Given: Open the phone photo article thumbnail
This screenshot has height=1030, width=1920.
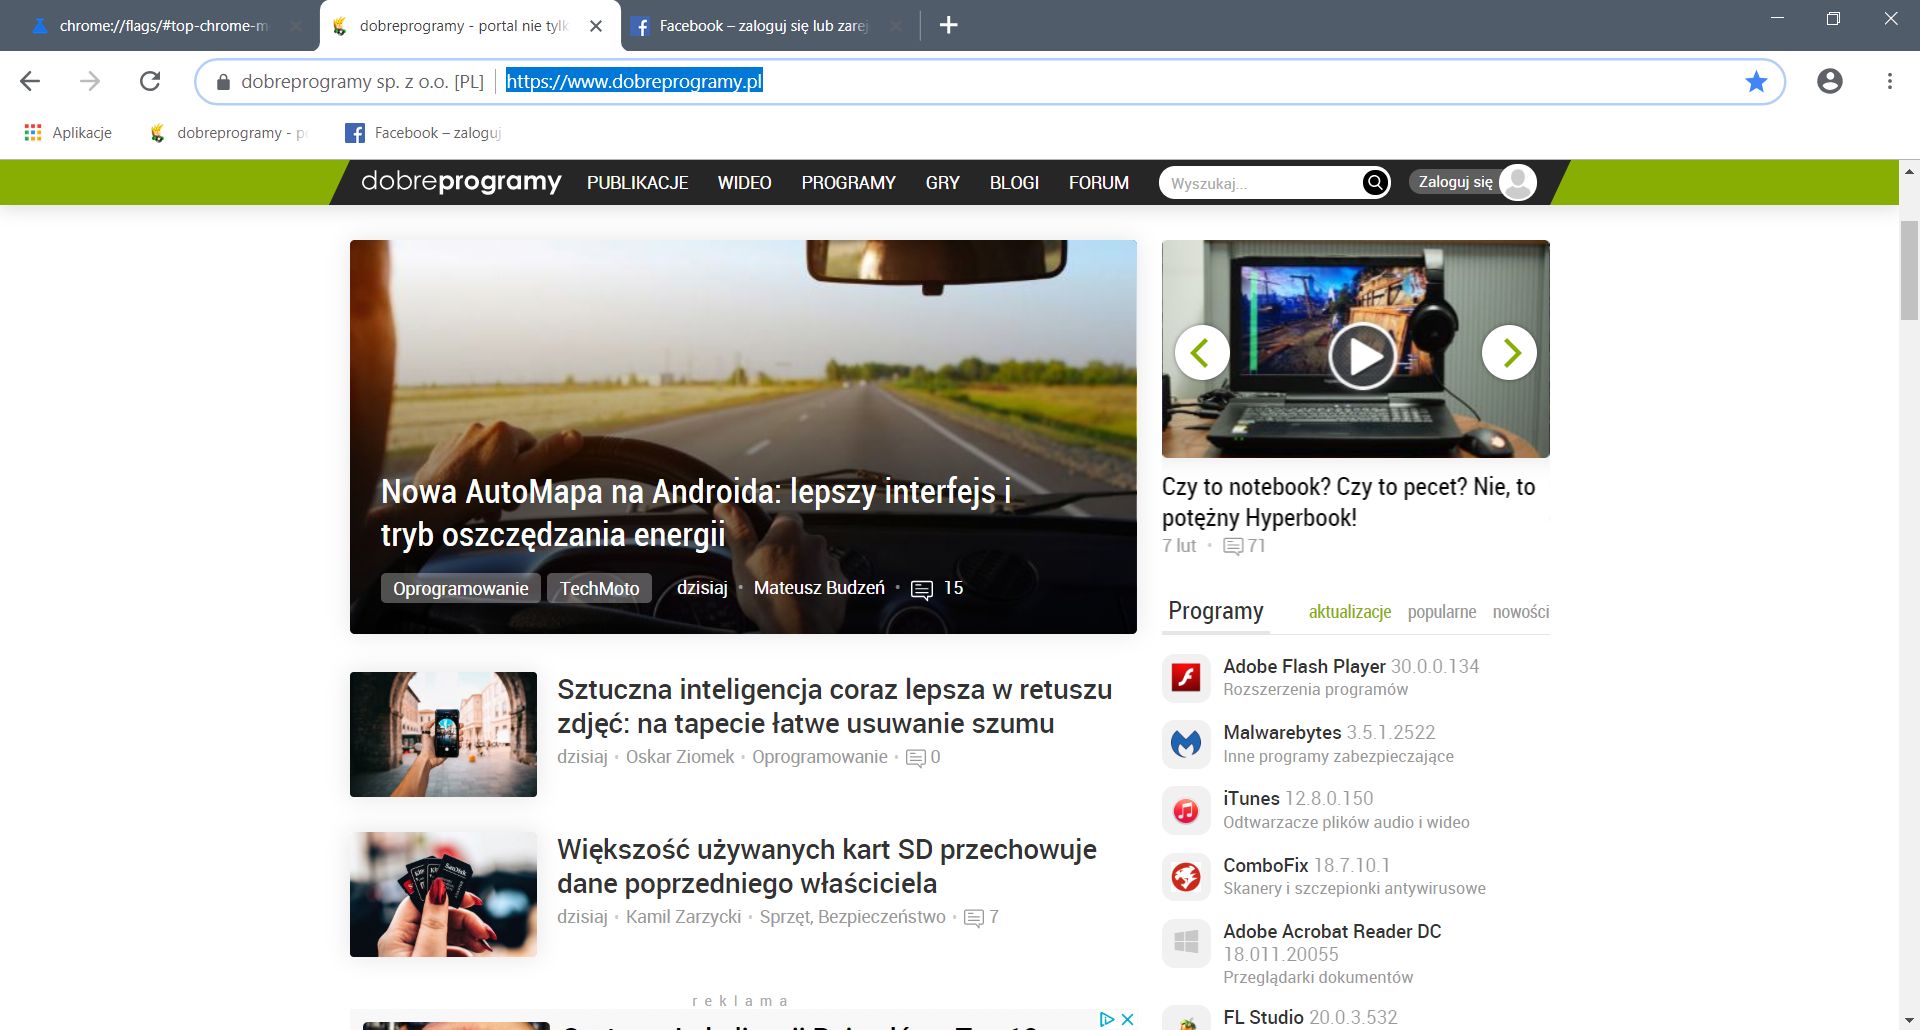Looking at the screenshot, I should click(x=443, y=734).
